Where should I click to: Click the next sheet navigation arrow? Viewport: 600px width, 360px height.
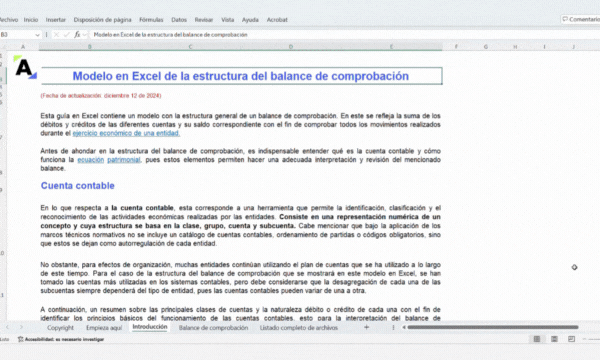tap(21, 327)
